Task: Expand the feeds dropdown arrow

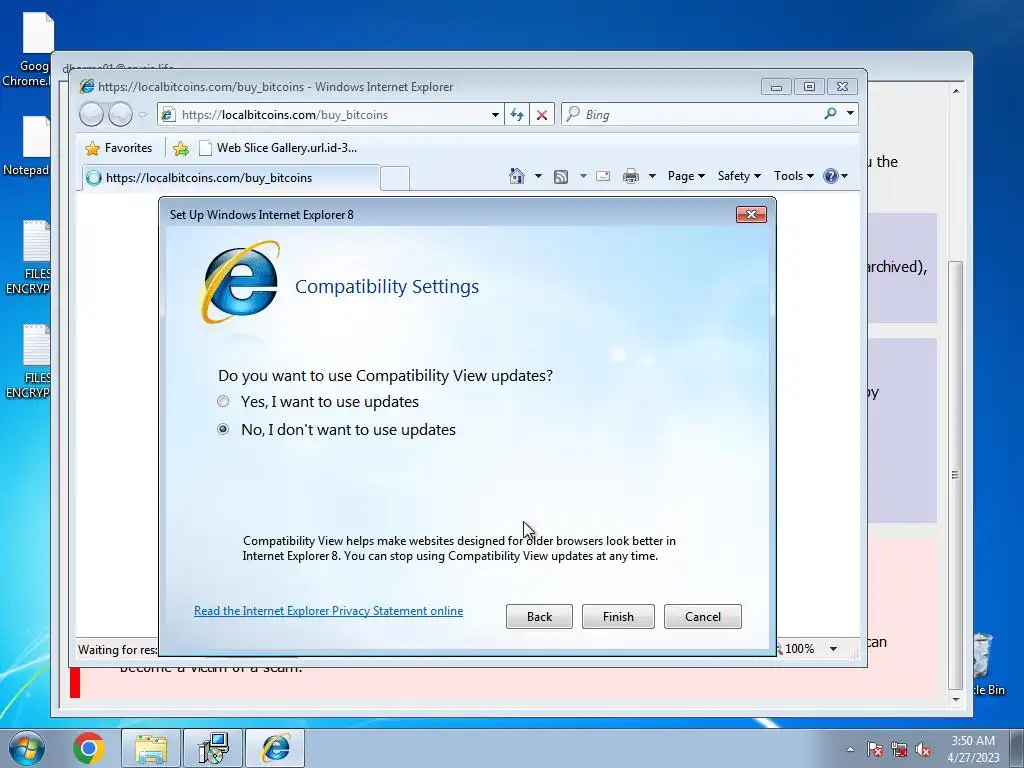Action: (x=583, y=176)
